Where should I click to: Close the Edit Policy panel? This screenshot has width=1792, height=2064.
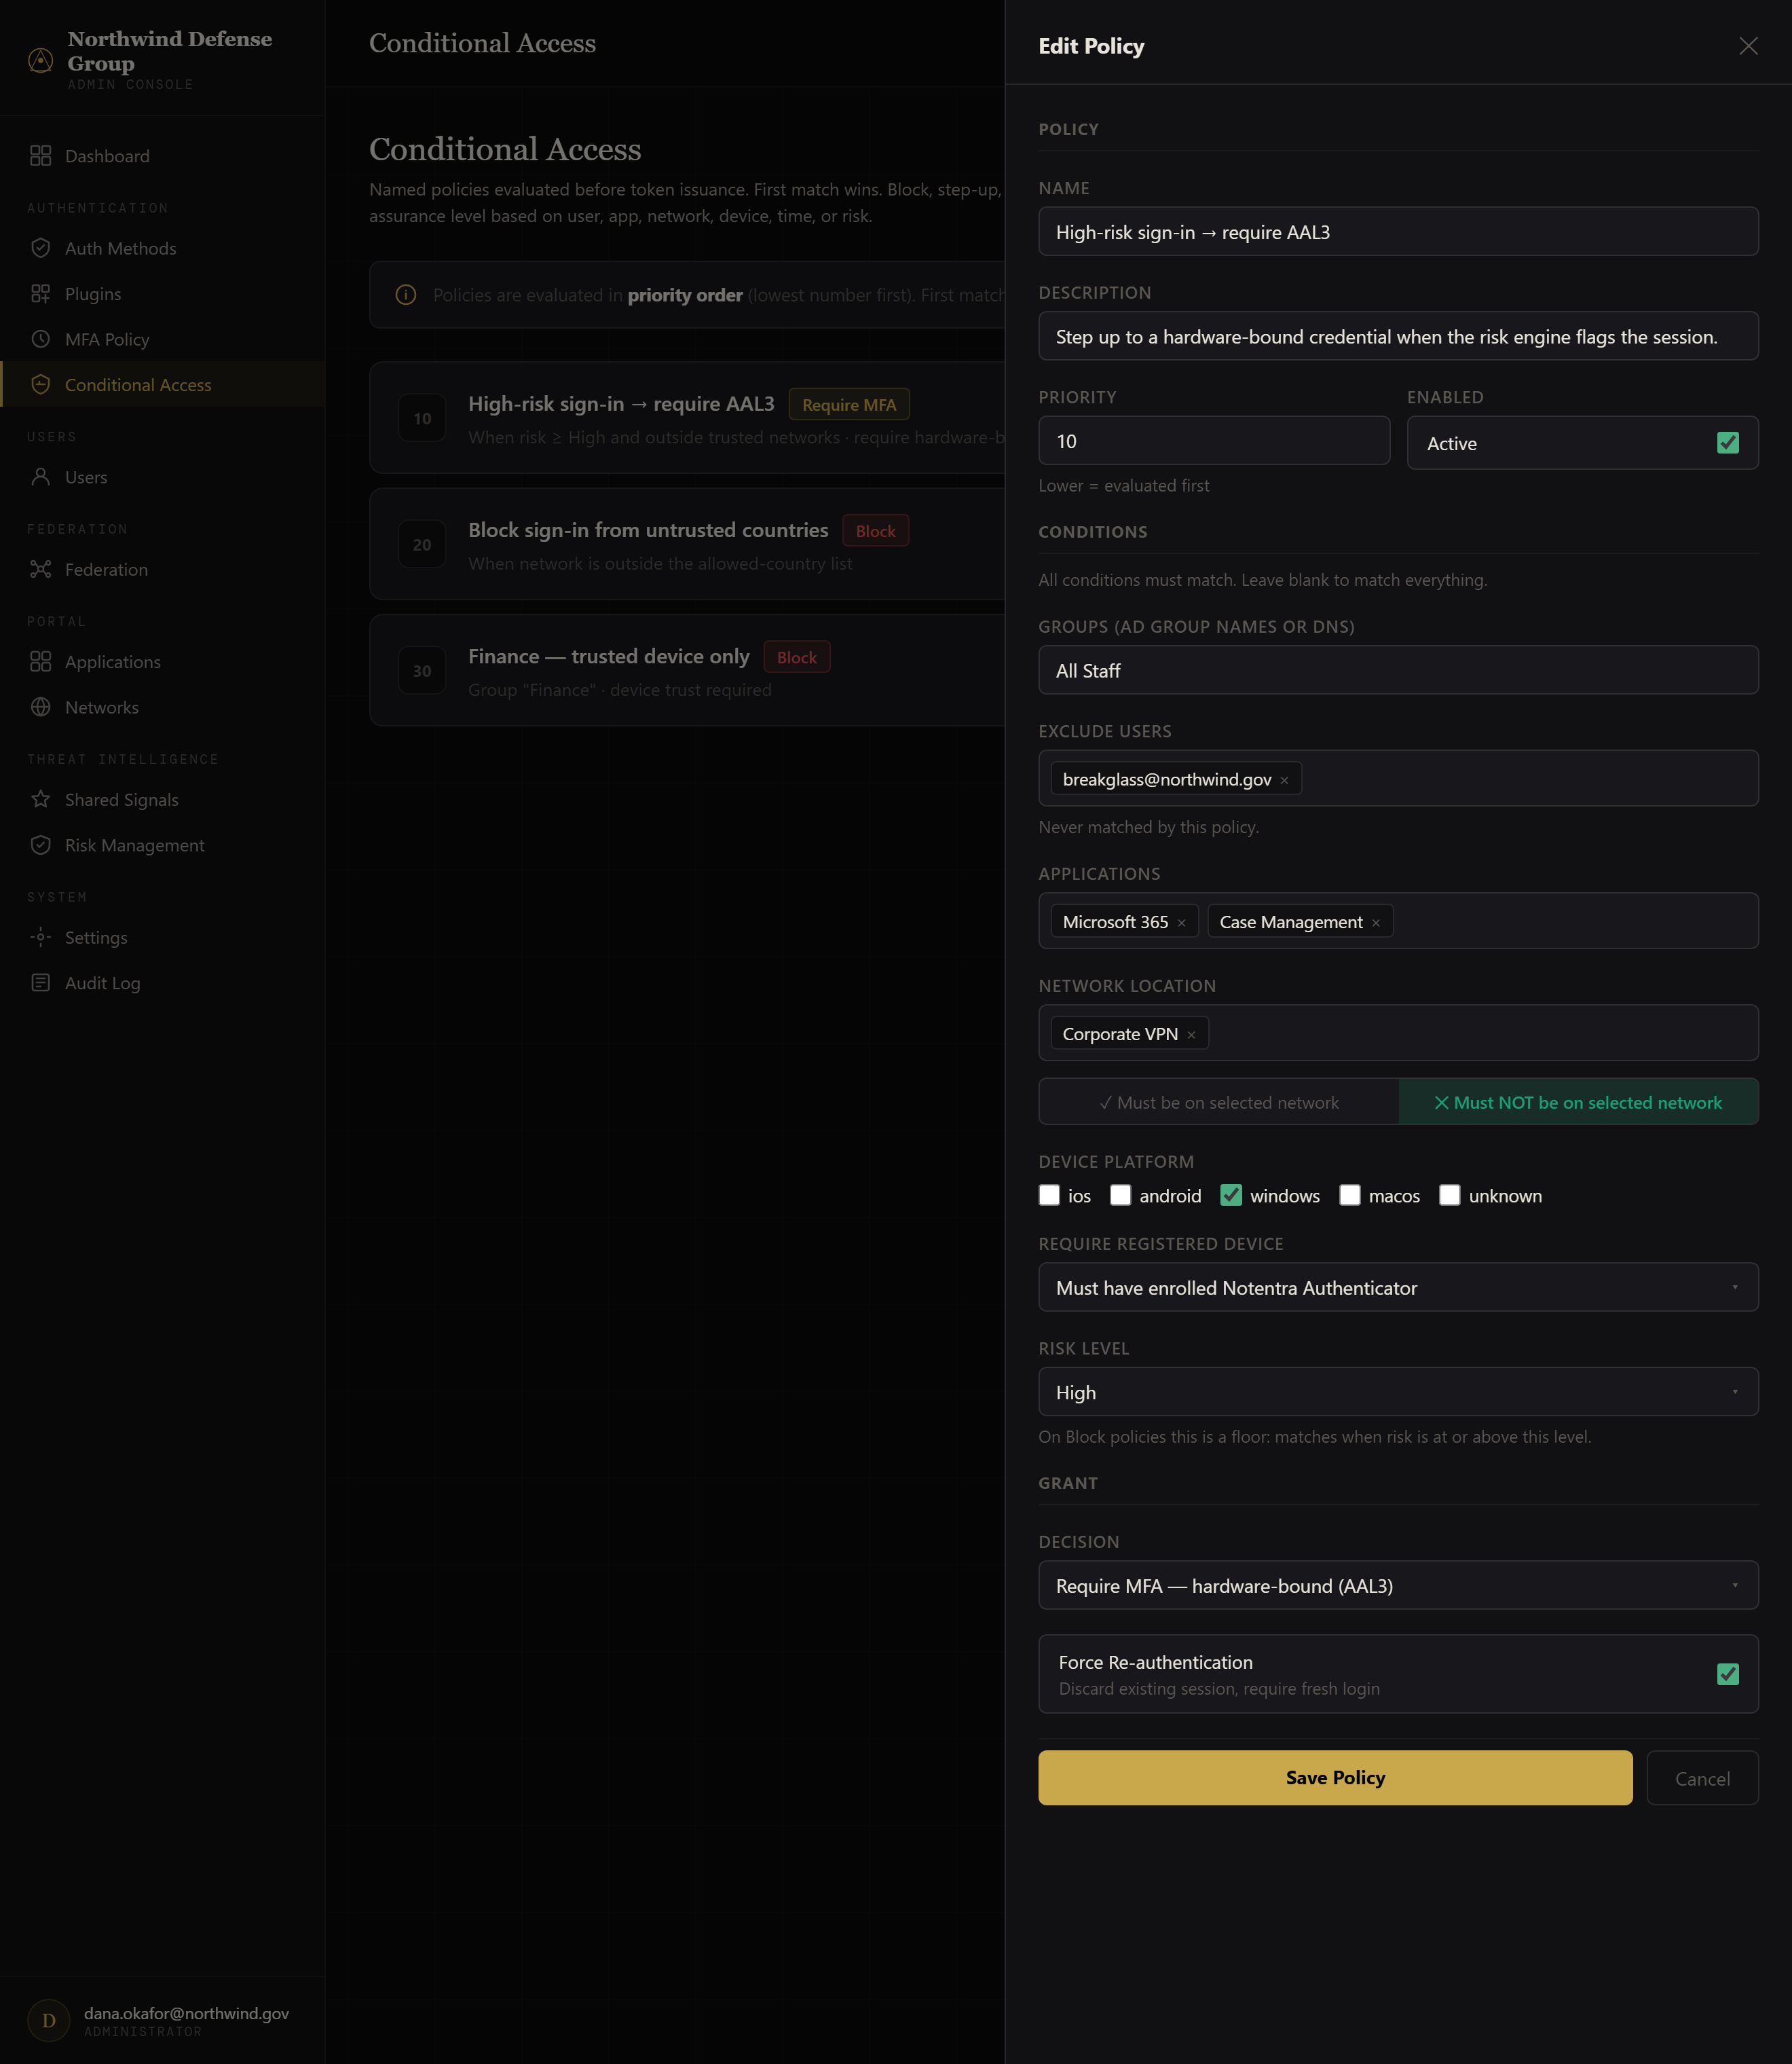1747,46
